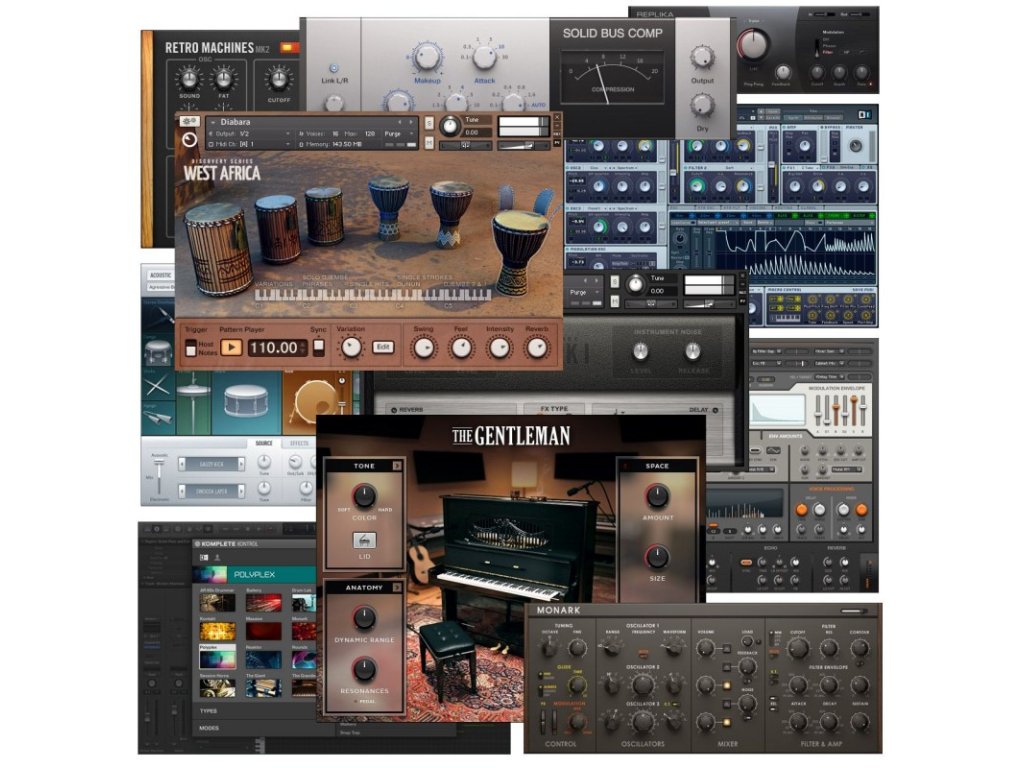
Task: Expand the Anatomy panel arrow
Action: tap(396, 588)
